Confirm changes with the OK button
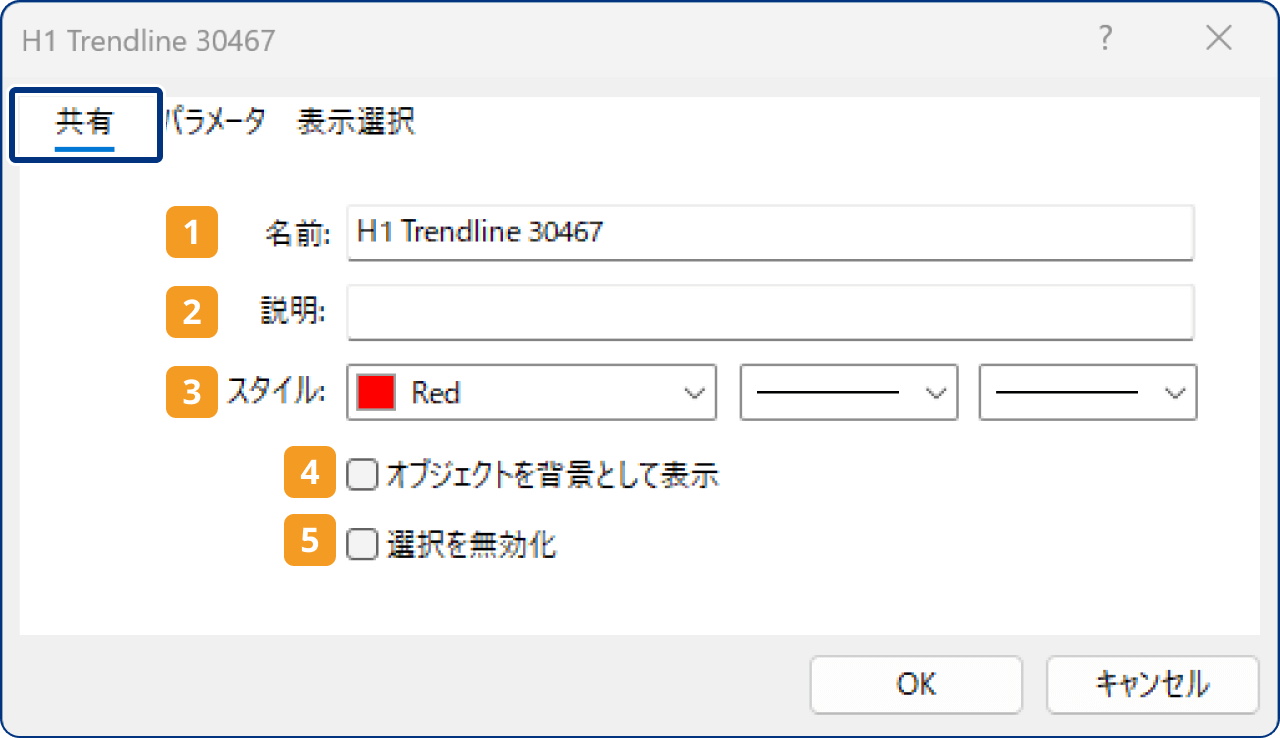 point(915,684)
